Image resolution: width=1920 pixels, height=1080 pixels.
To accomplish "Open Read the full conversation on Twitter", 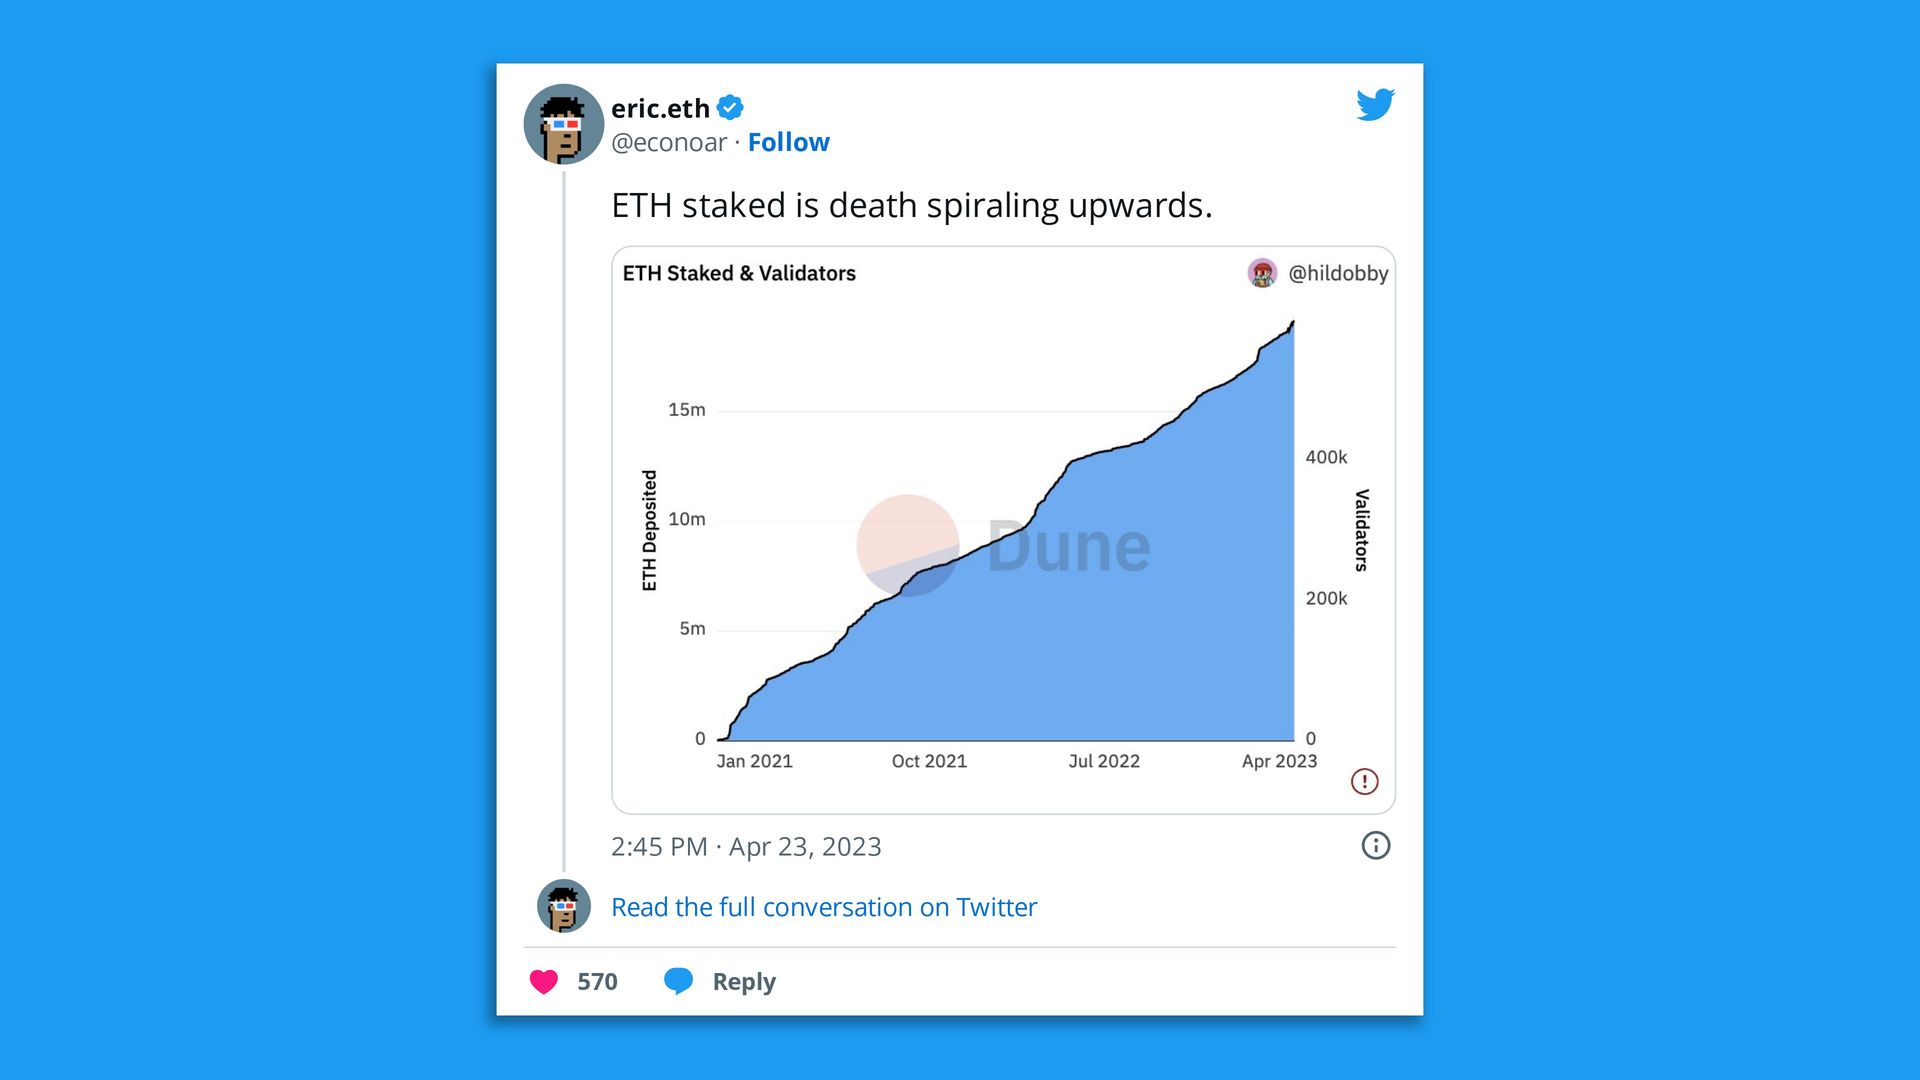I will point(823,907).
